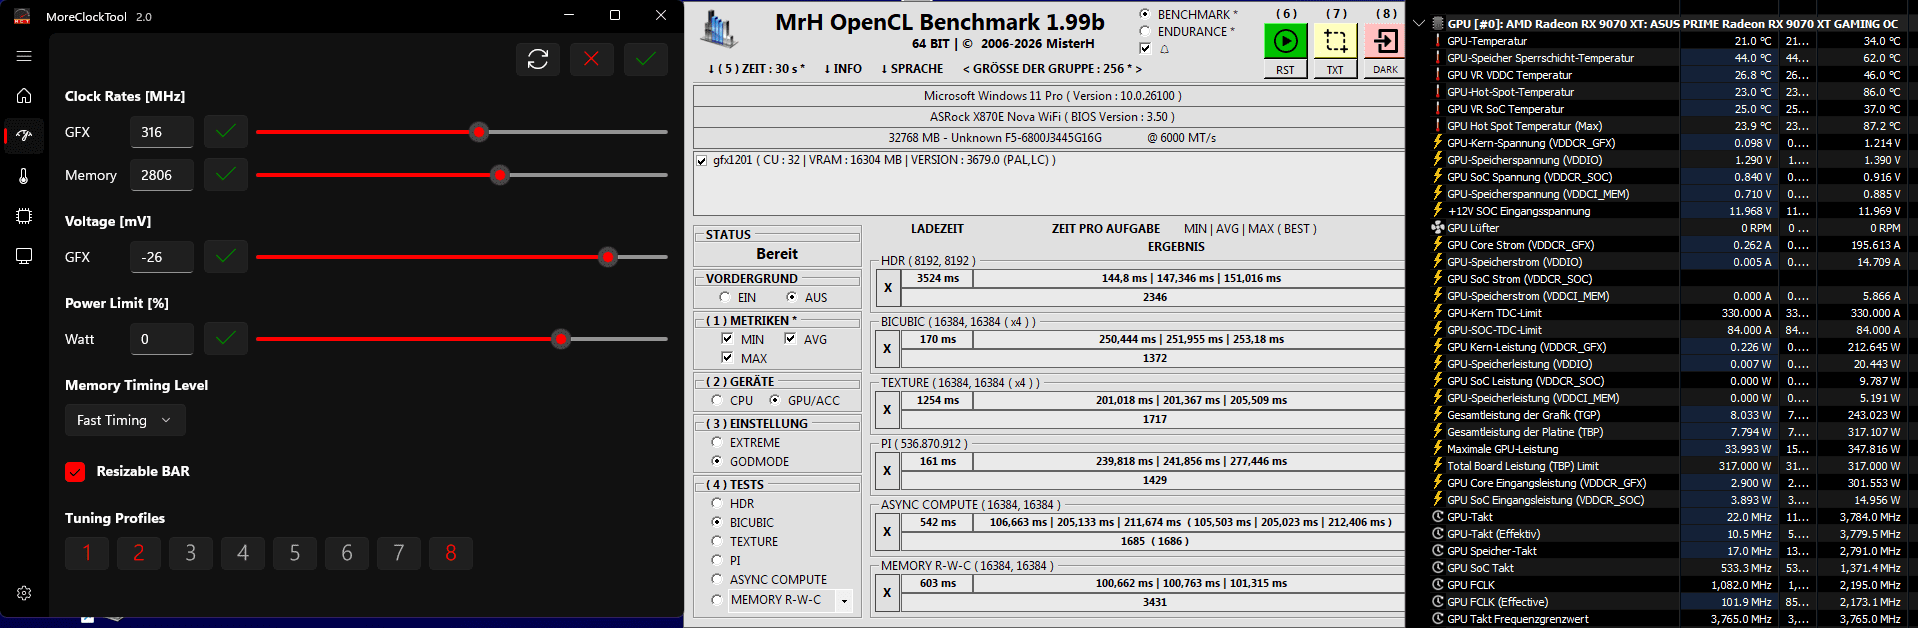The width and height of the screenshot is (1918, 628).
Task: Open the Fast Timing memory level dropdown
Action: coord(125,420)
